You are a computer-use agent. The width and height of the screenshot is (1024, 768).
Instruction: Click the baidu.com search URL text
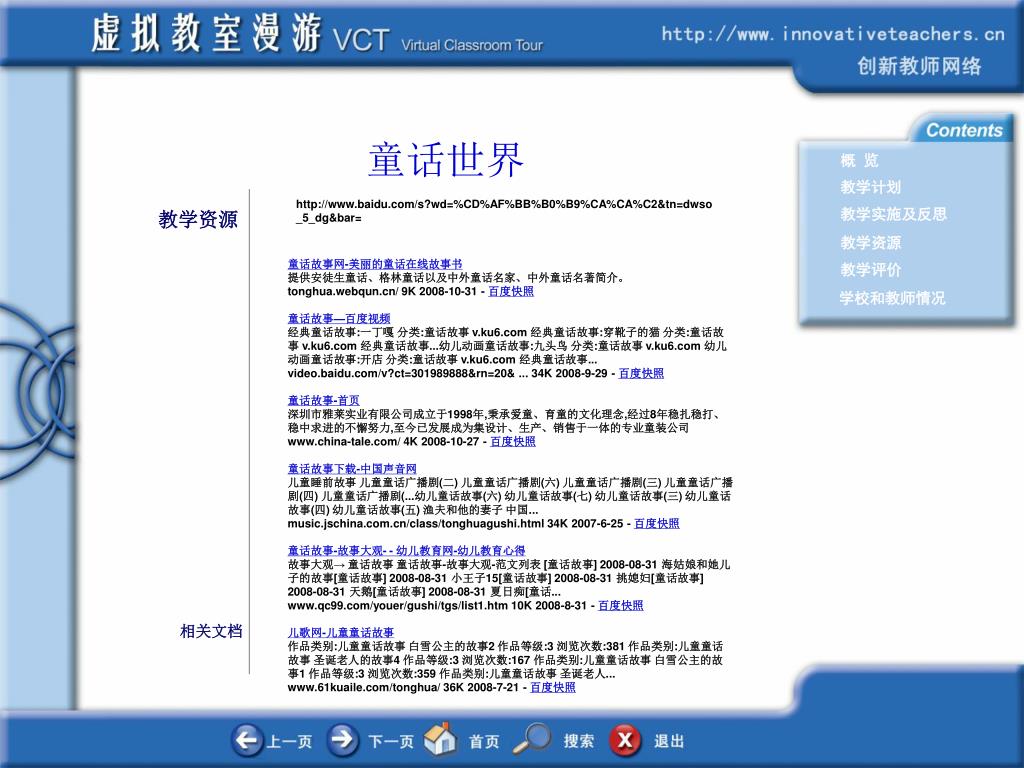pos(504,211)
